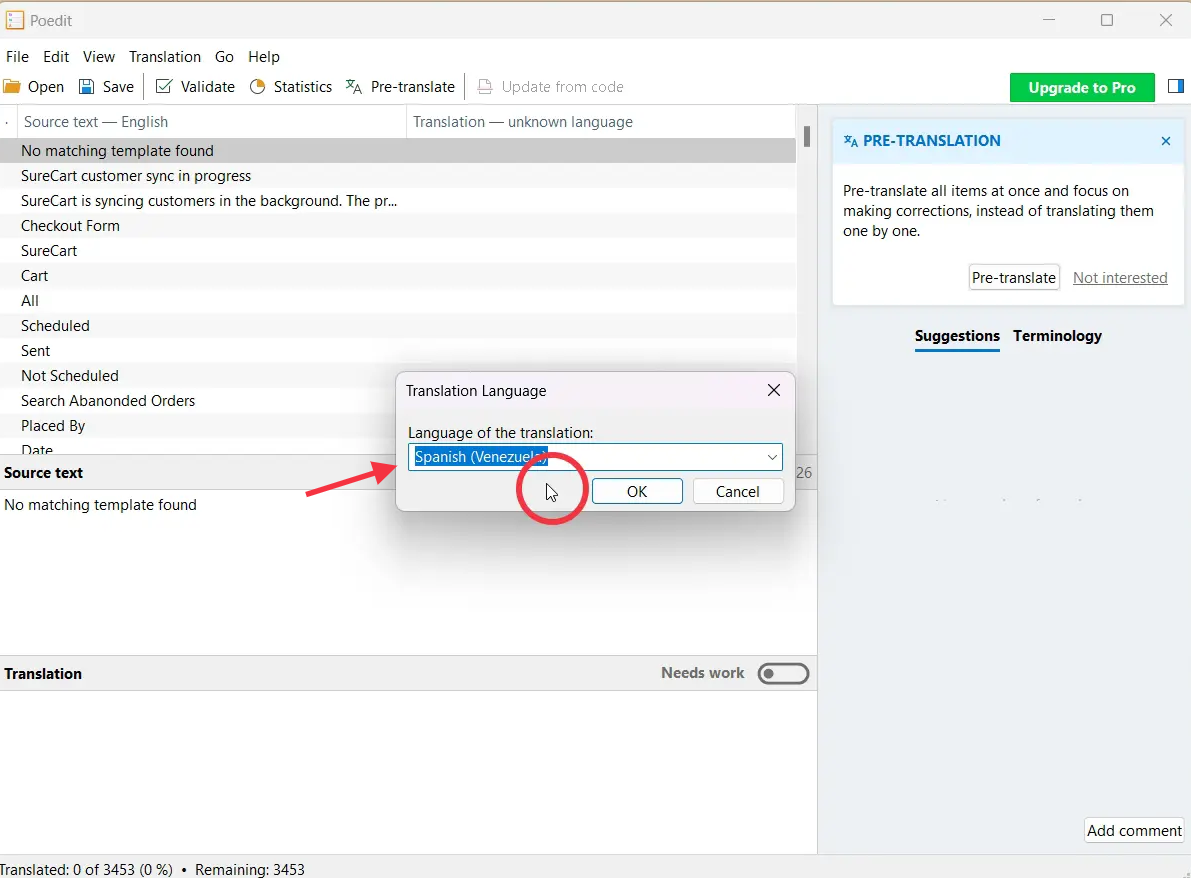1191x878 pixels.
Task: Click the Pre-translate toolbar icon
Action: click(x=354, y=87)
